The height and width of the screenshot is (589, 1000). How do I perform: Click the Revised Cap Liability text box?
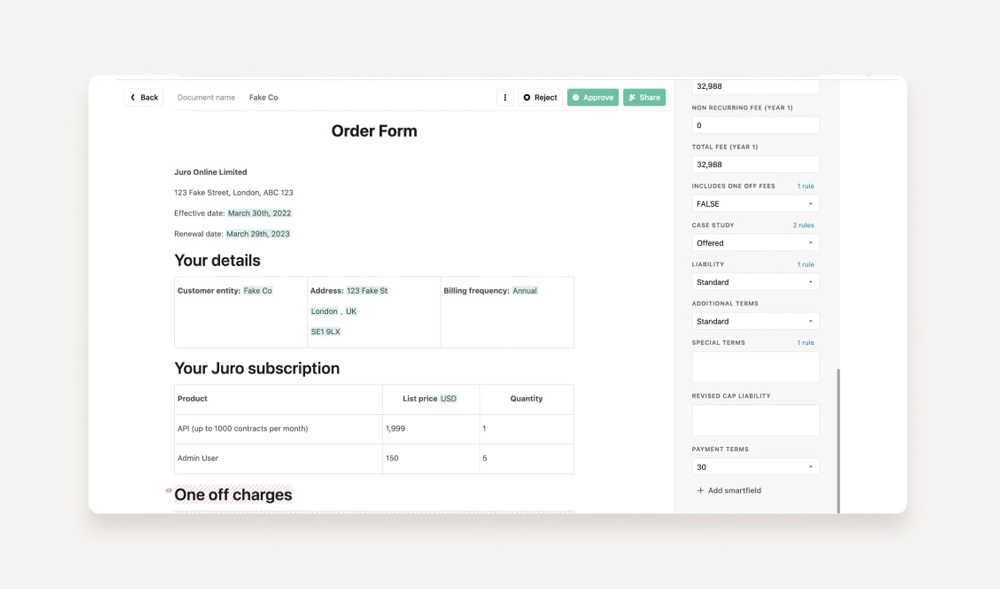[755, 421]
